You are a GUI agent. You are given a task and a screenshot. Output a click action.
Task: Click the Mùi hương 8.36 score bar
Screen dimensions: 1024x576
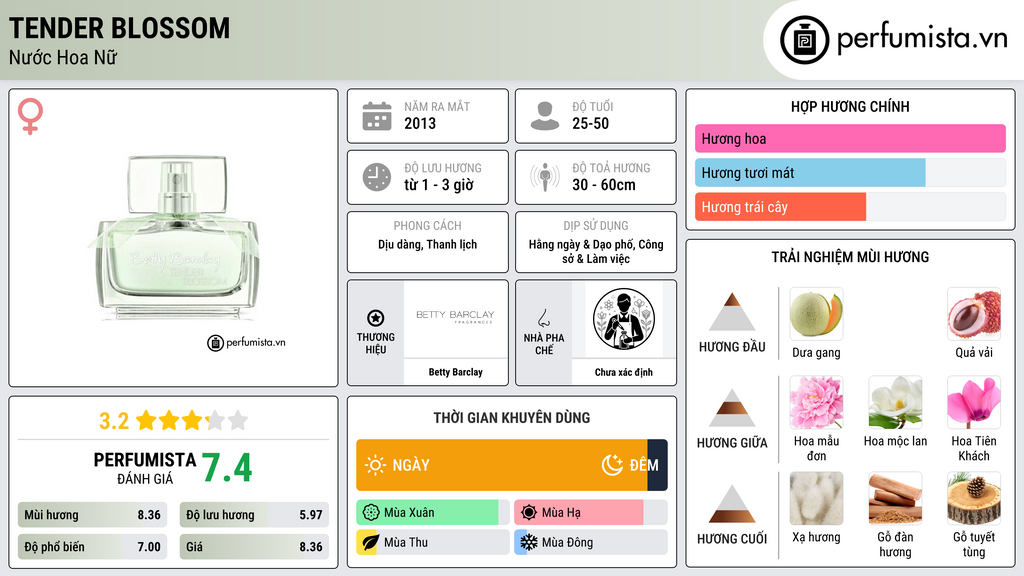[92, 515]
